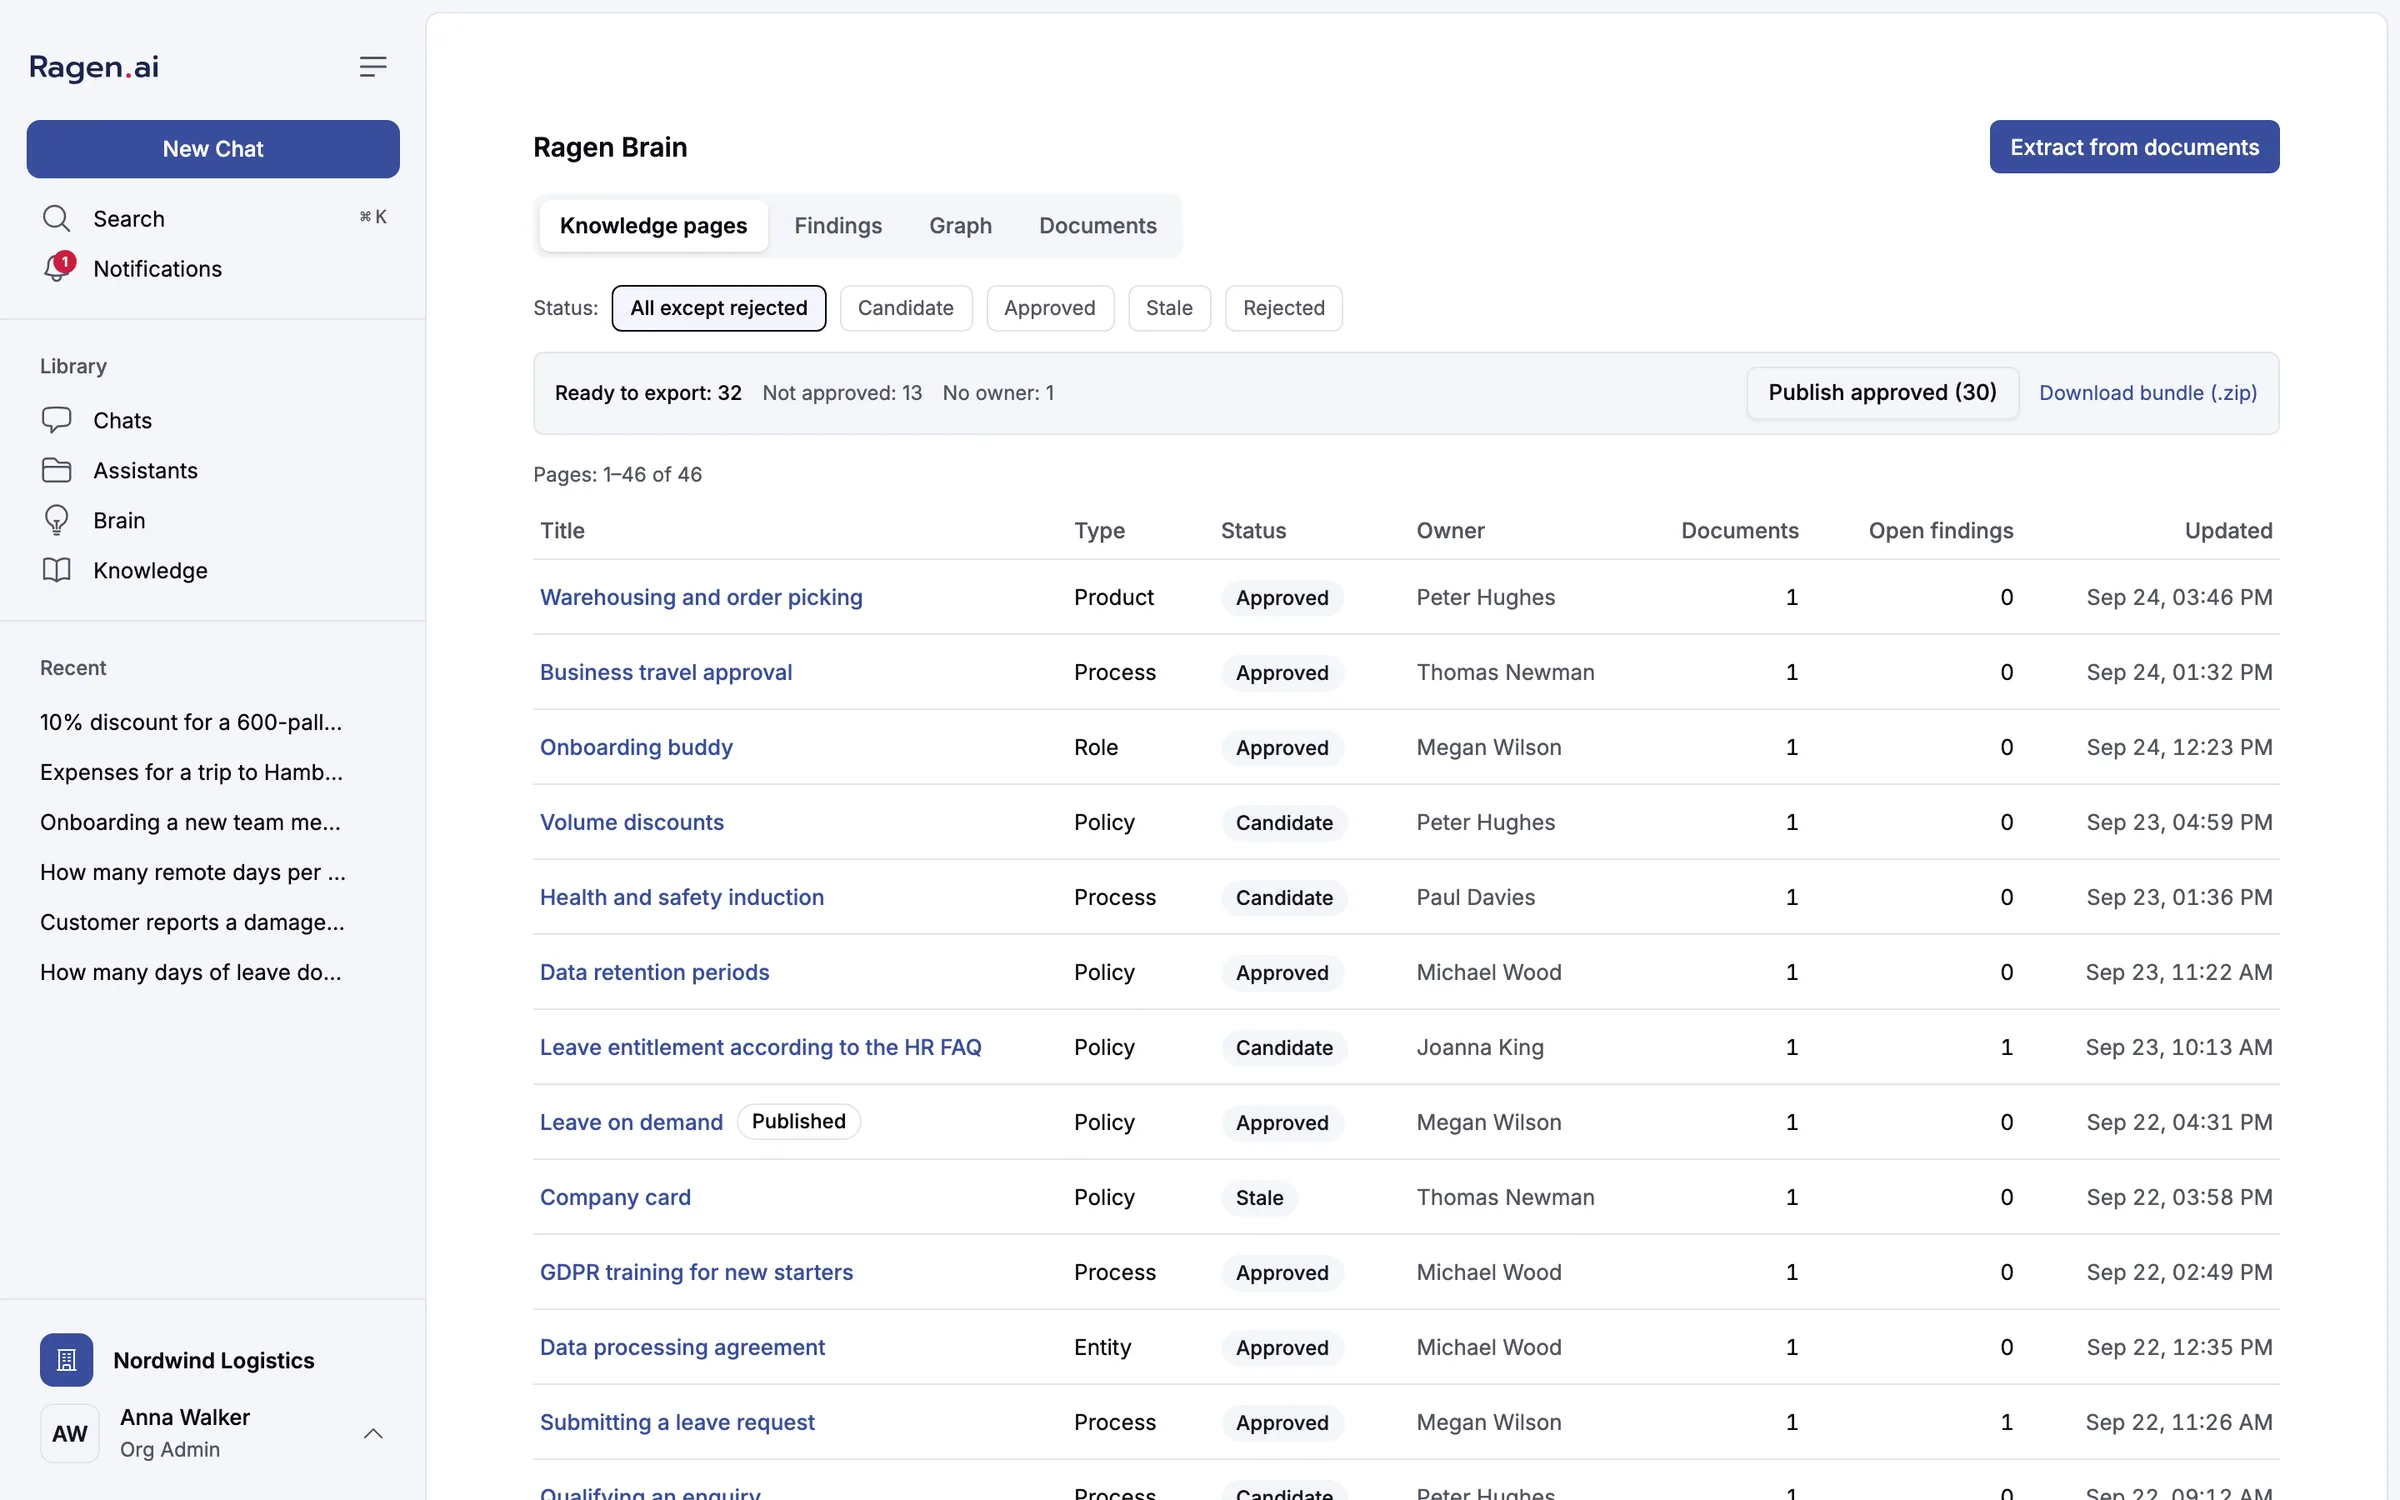Open Warehousing and order picking page
This screenshot has height=1500, width=2400.
(701, 597)
